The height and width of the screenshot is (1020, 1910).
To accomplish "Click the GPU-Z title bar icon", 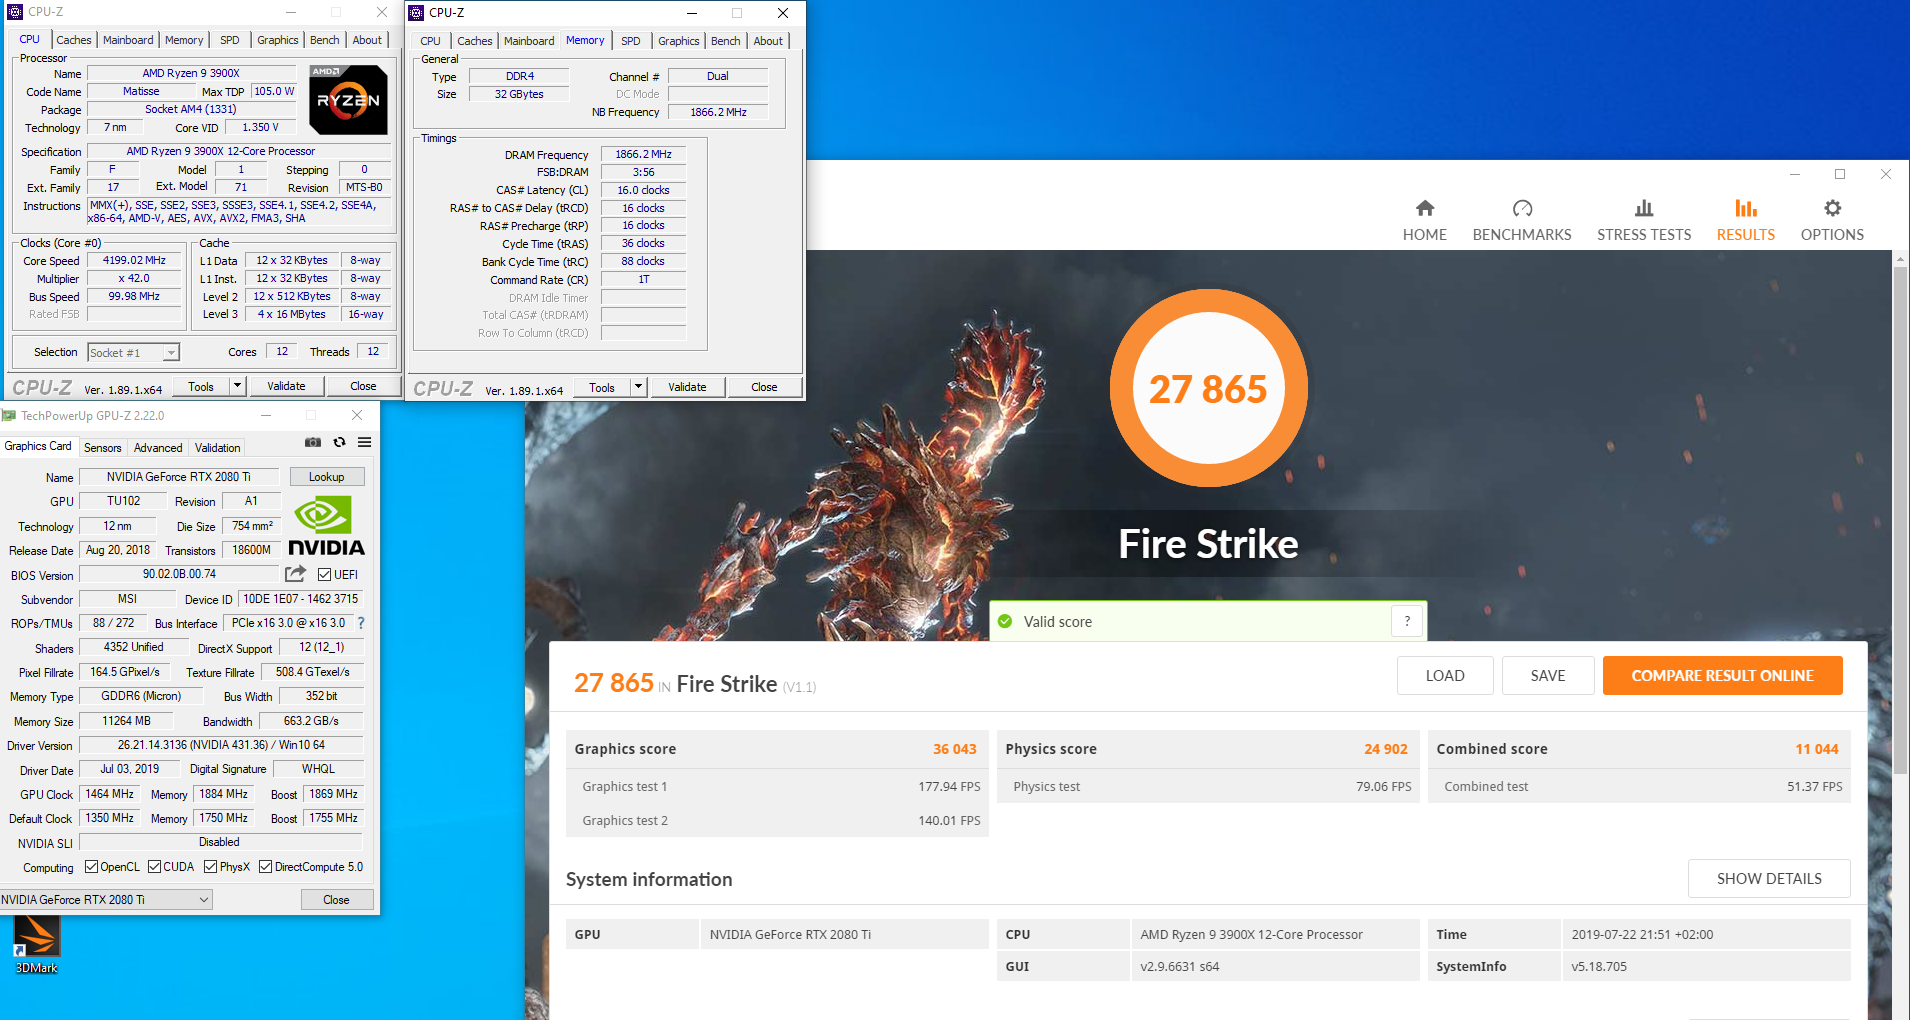I will [x=9, y=416].
